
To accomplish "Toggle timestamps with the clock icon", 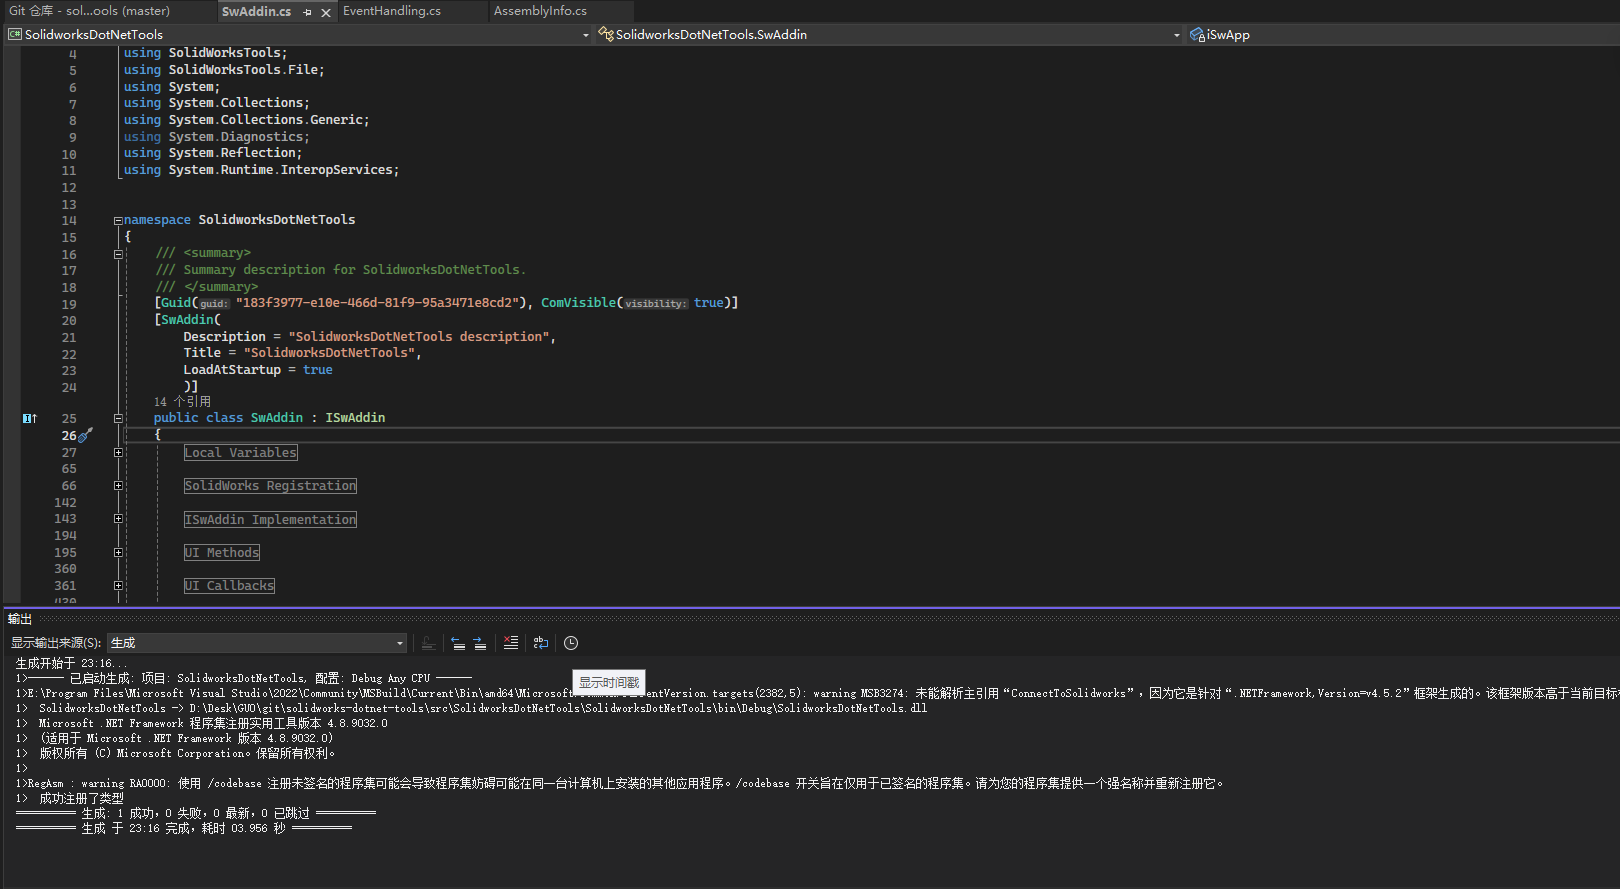I will [x=571, y=643].
